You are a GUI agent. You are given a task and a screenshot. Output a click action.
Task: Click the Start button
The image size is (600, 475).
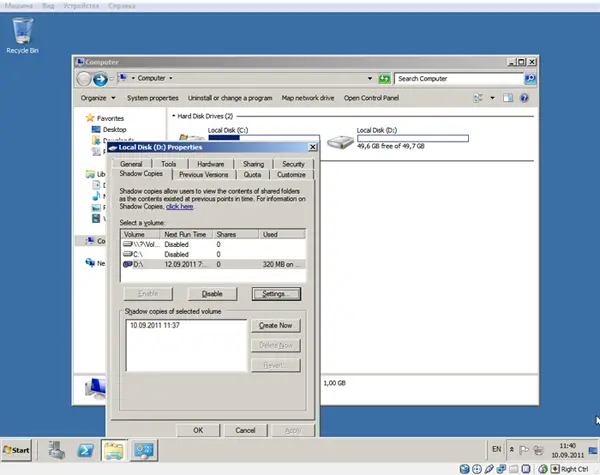click(16, 450)
